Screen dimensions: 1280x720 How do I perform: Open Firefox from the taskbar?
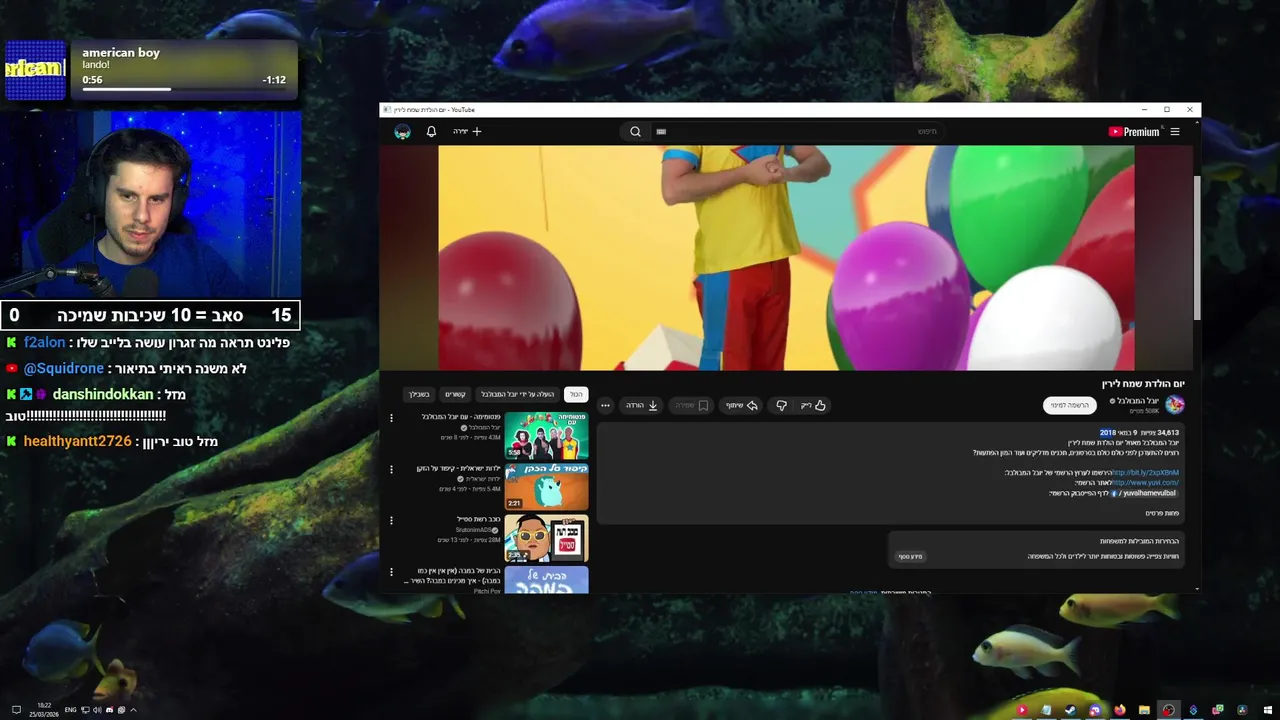tap(1119, 710)
